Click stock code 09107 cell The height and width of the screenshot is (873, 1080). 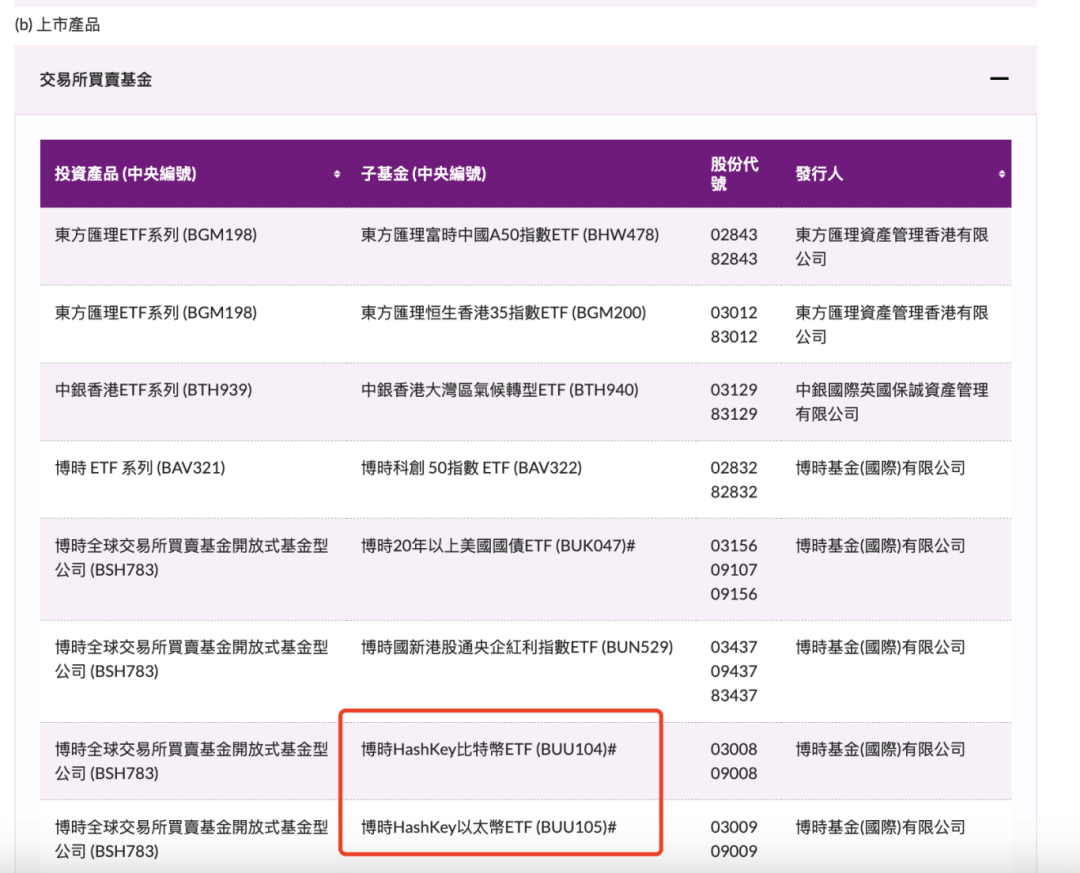(734, 570)
